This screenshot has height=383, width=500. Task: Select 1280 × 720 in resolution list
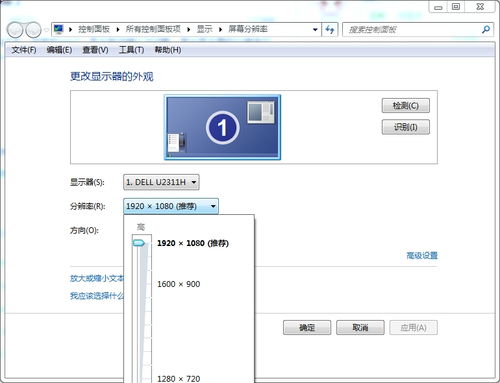point(179,379)
